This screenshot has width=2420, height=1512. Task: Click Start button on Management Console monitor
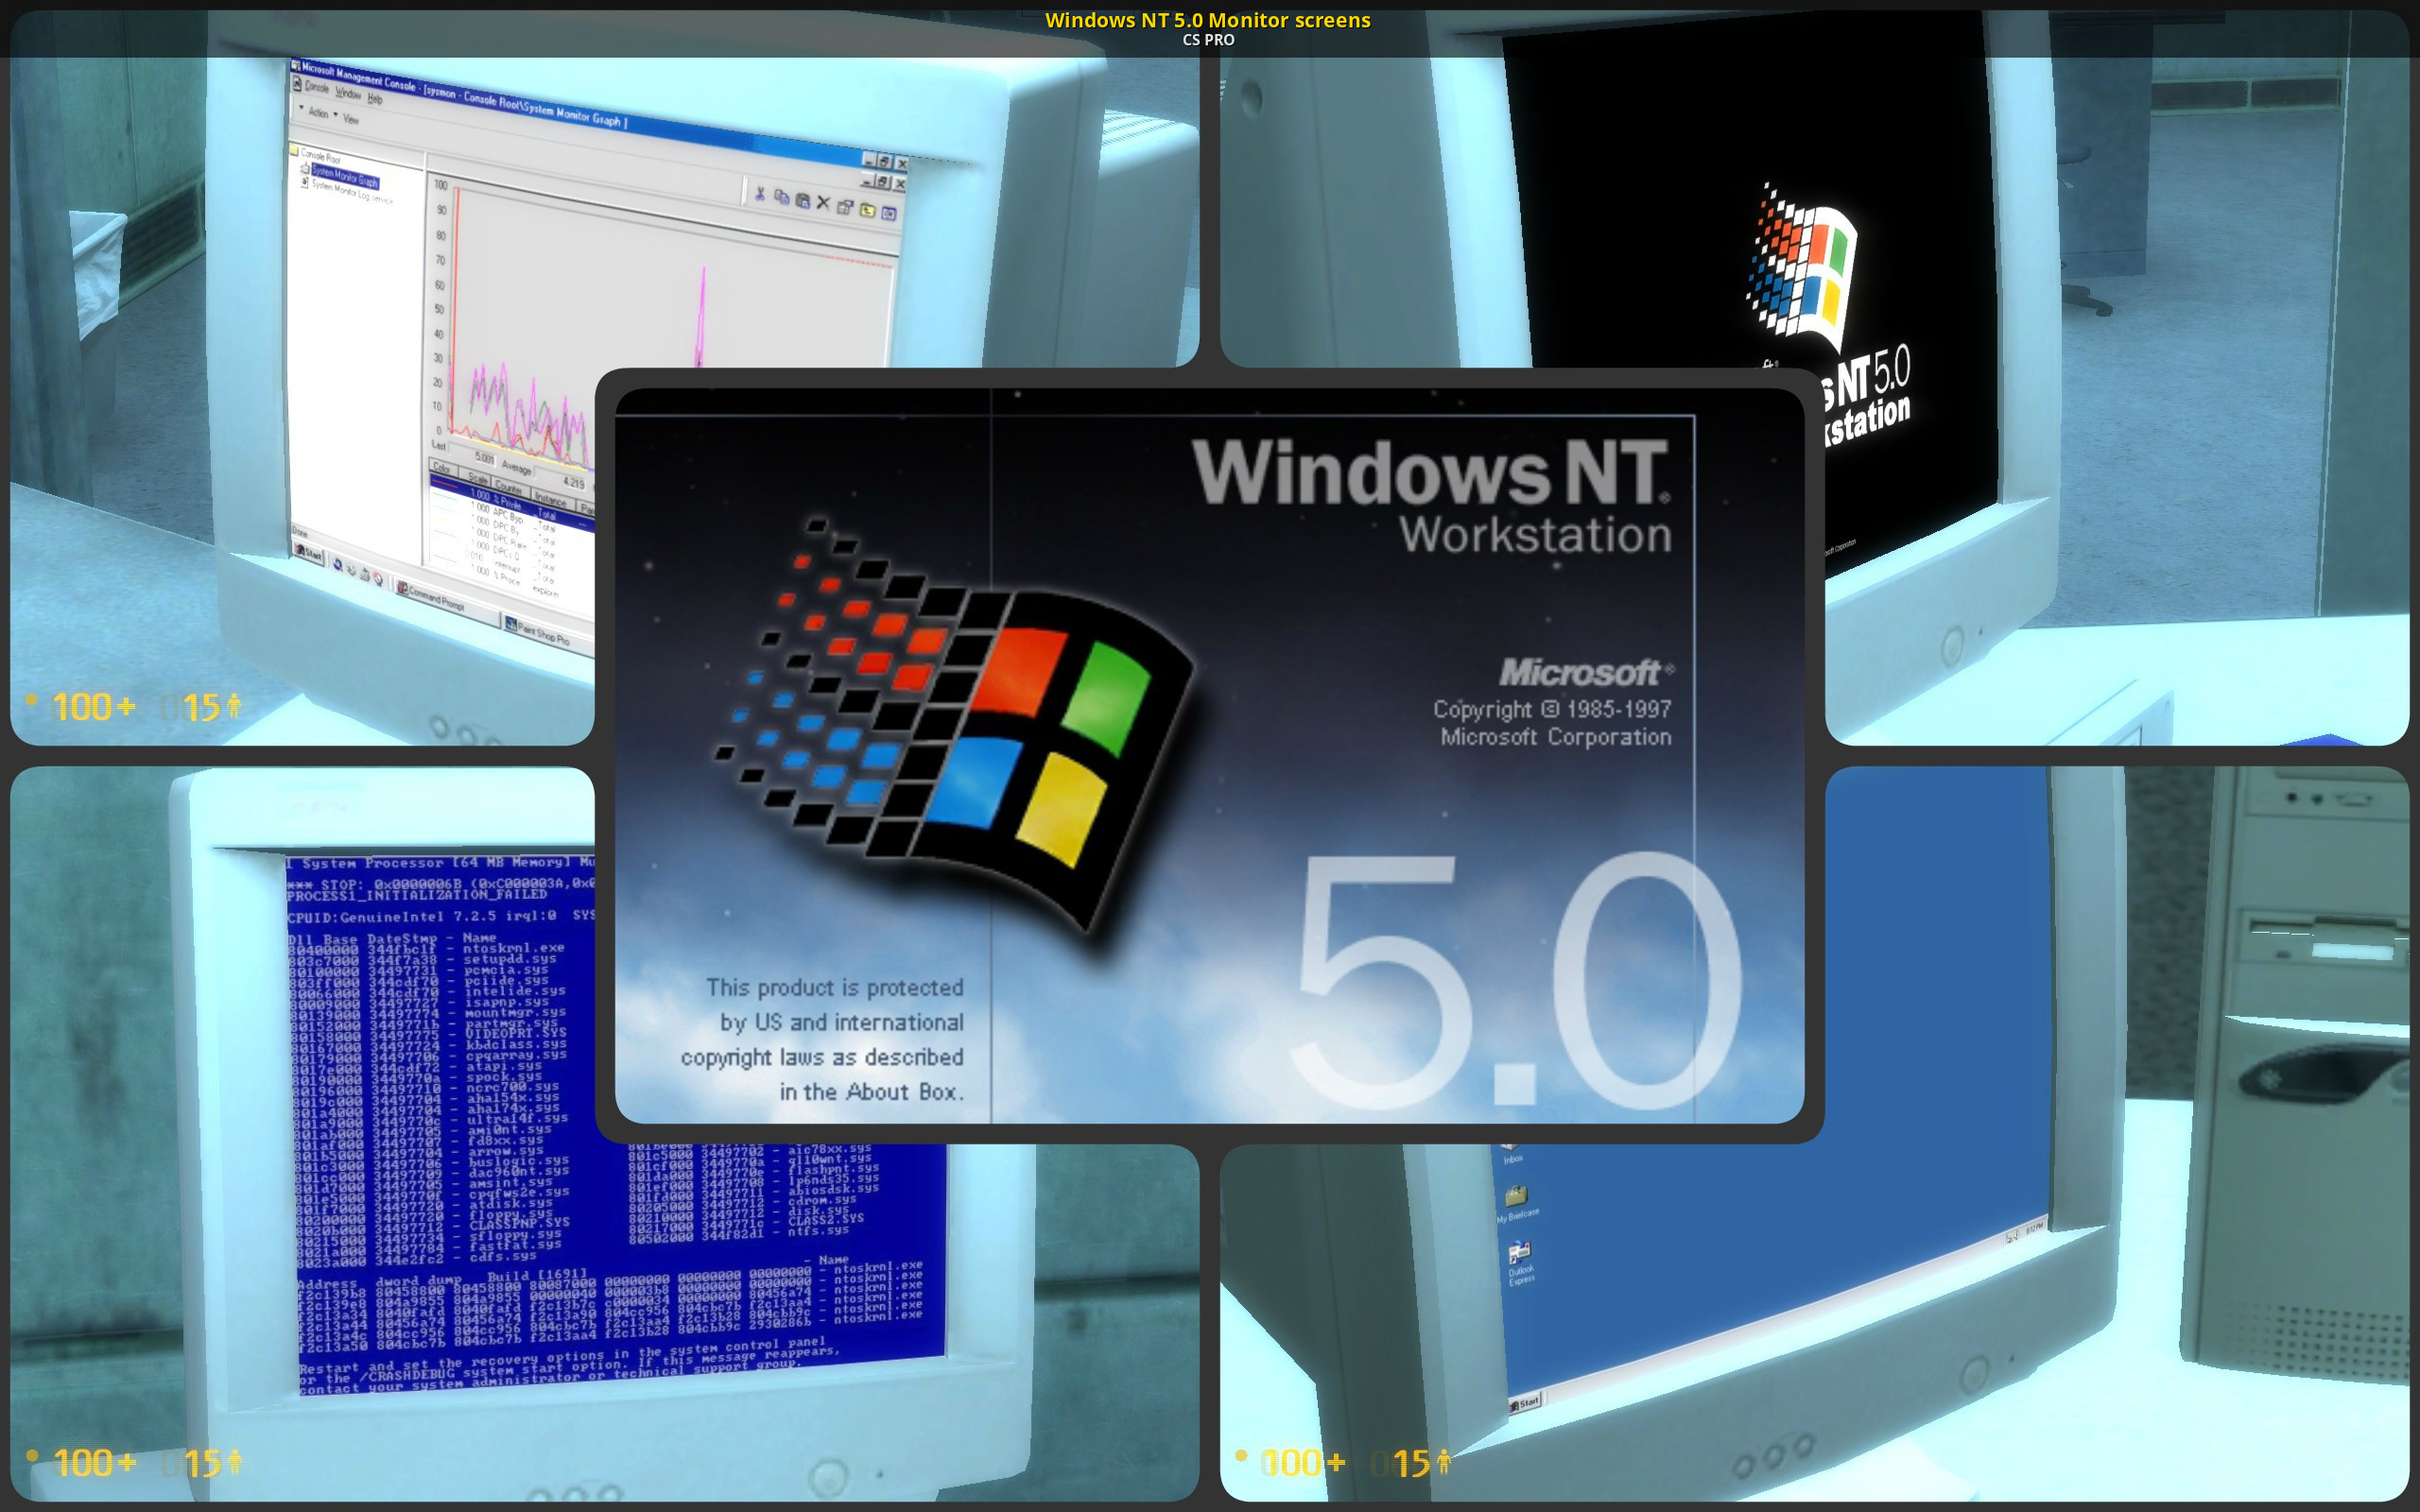tap(309, 552)
